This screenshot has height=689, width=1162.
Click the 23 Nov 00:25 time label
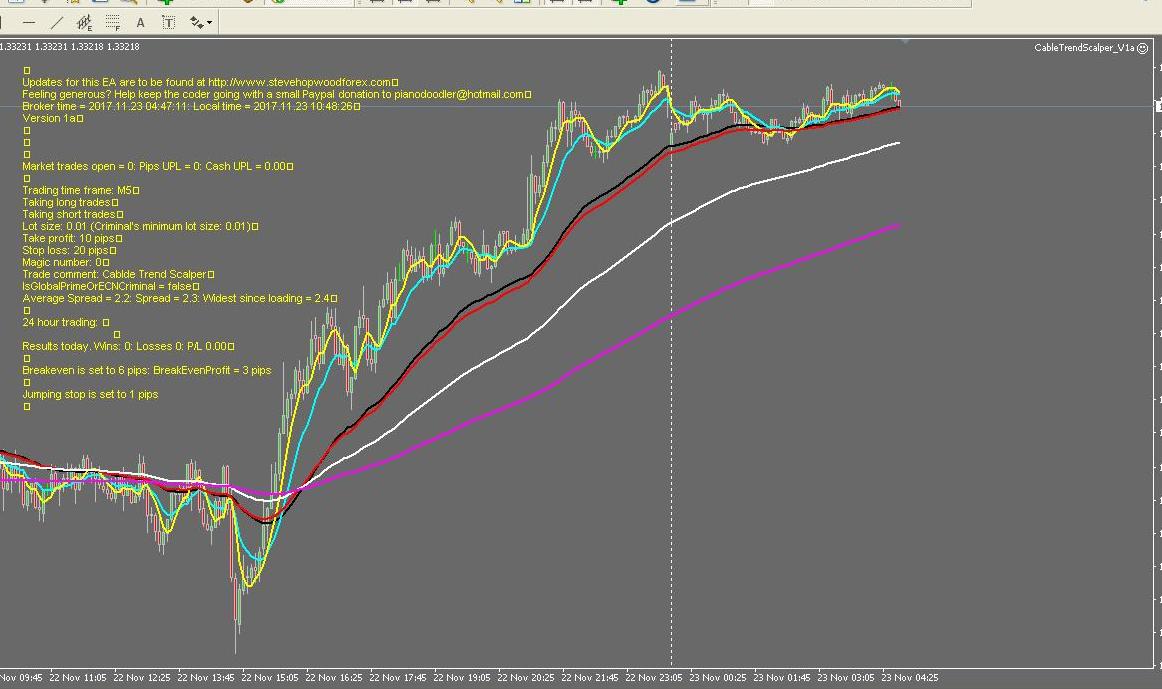click(718, 677)
